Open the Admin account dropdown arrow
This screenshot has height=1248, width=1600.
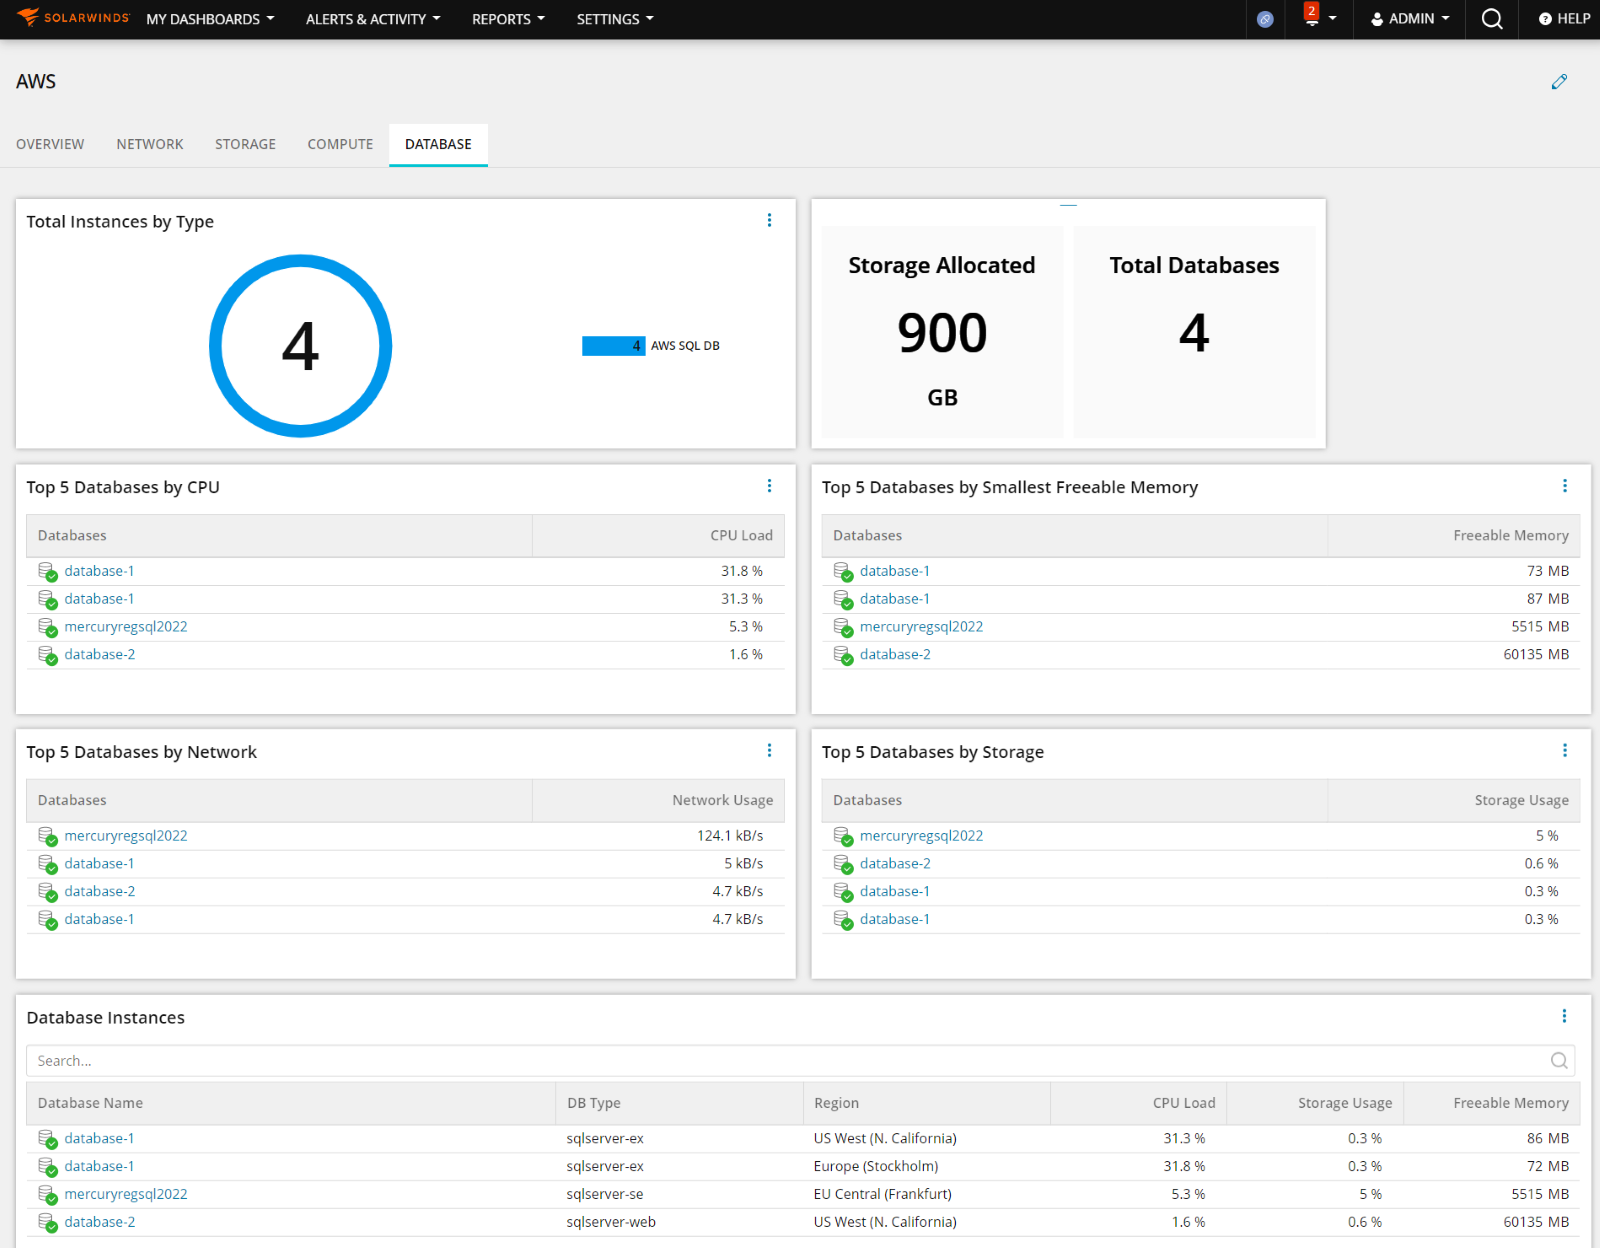(1445, 19)
